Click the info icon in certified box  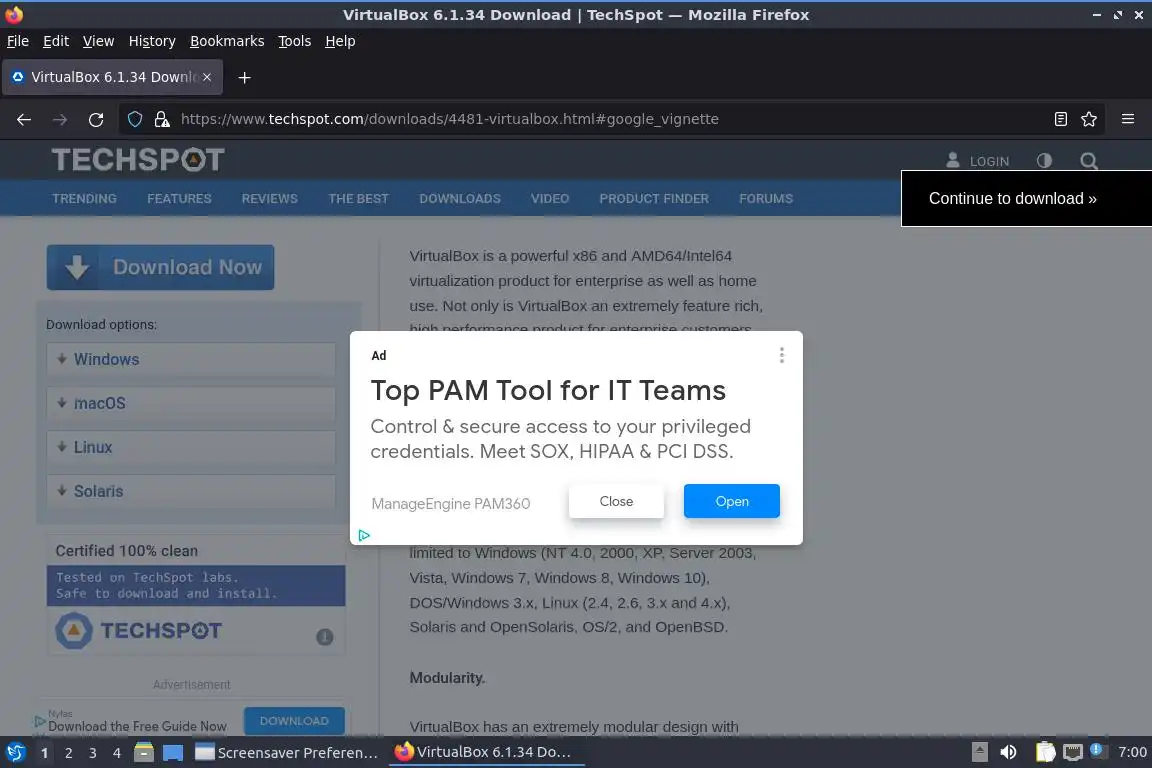[325, 636]
